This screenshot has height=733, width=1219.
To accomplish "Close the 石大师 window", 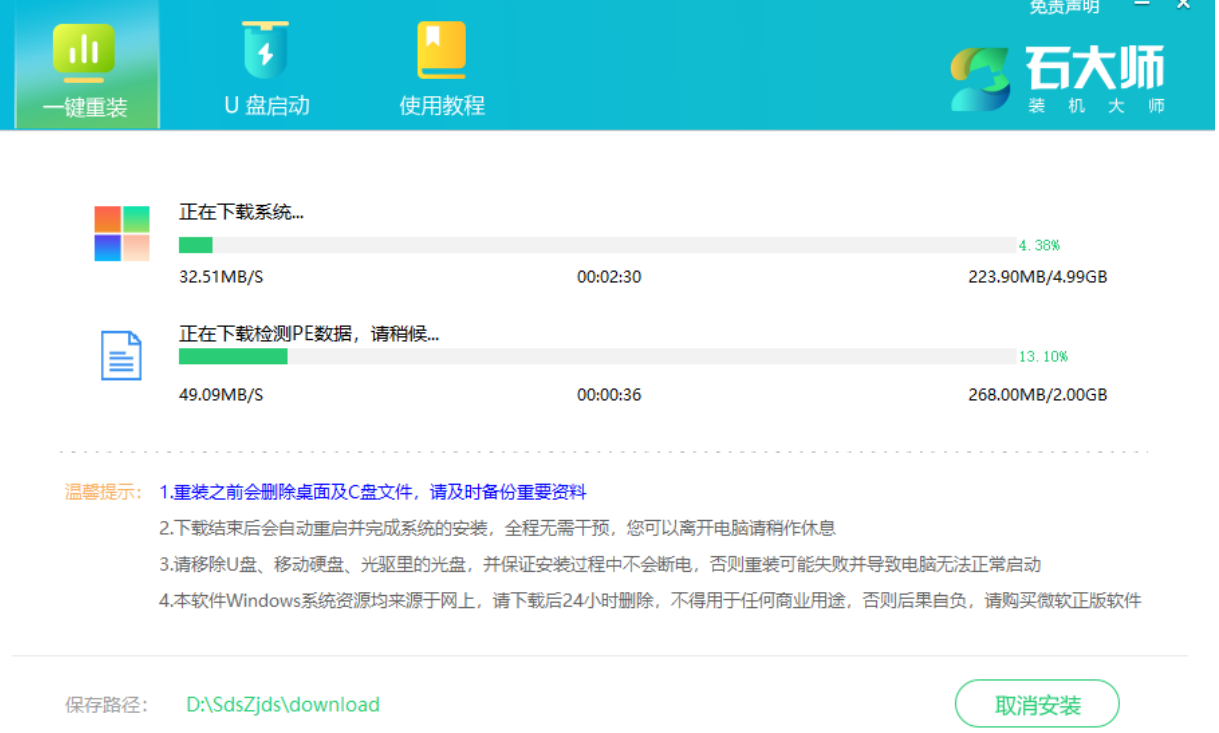I will click(1184, 5).
